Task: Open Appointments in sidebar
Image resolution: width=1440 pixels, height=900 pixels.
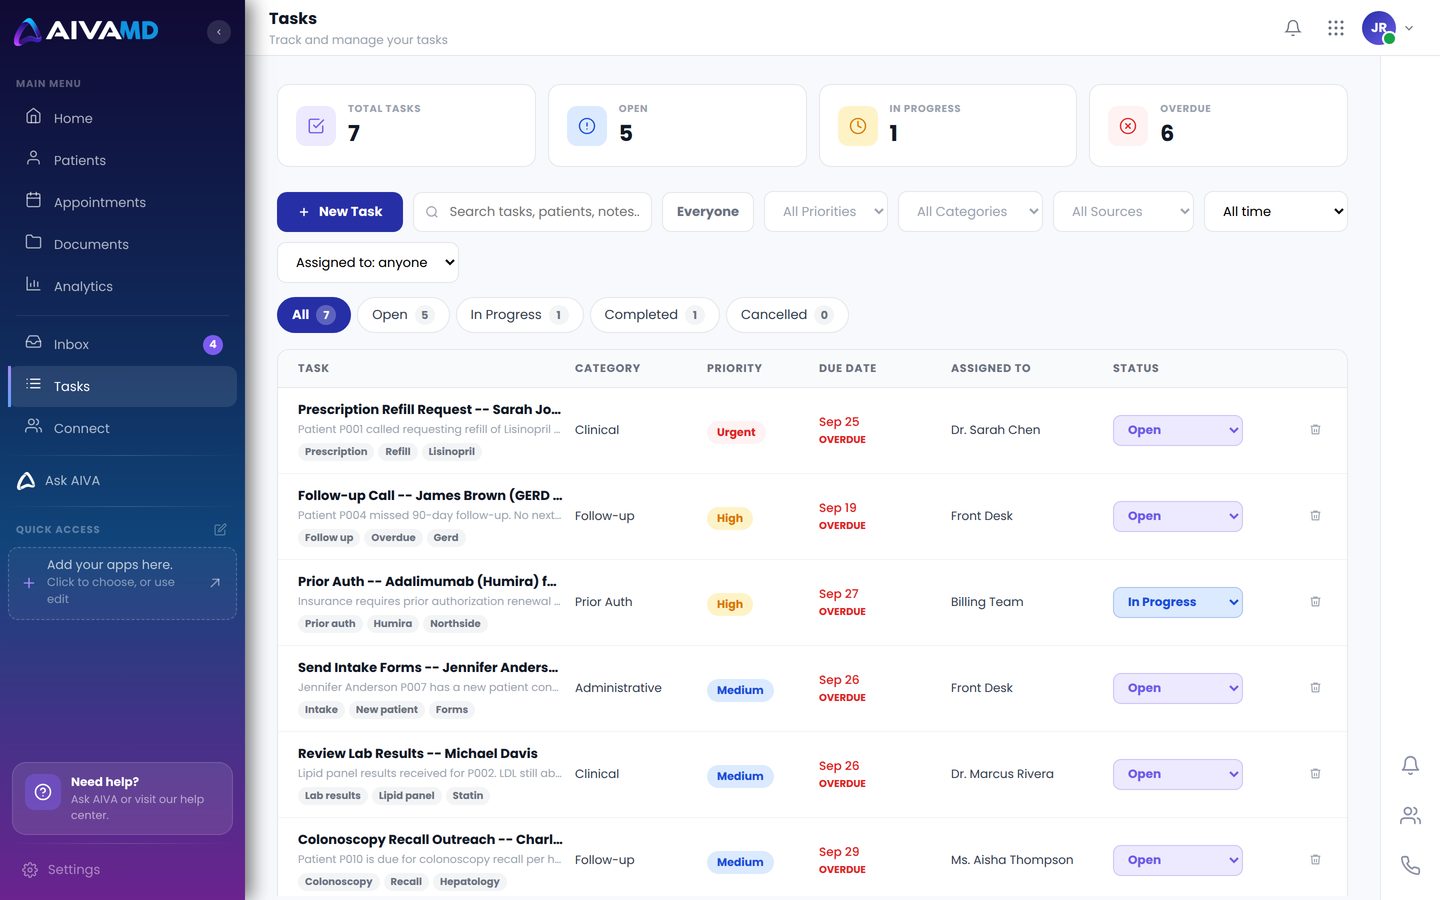Action: 122,203
